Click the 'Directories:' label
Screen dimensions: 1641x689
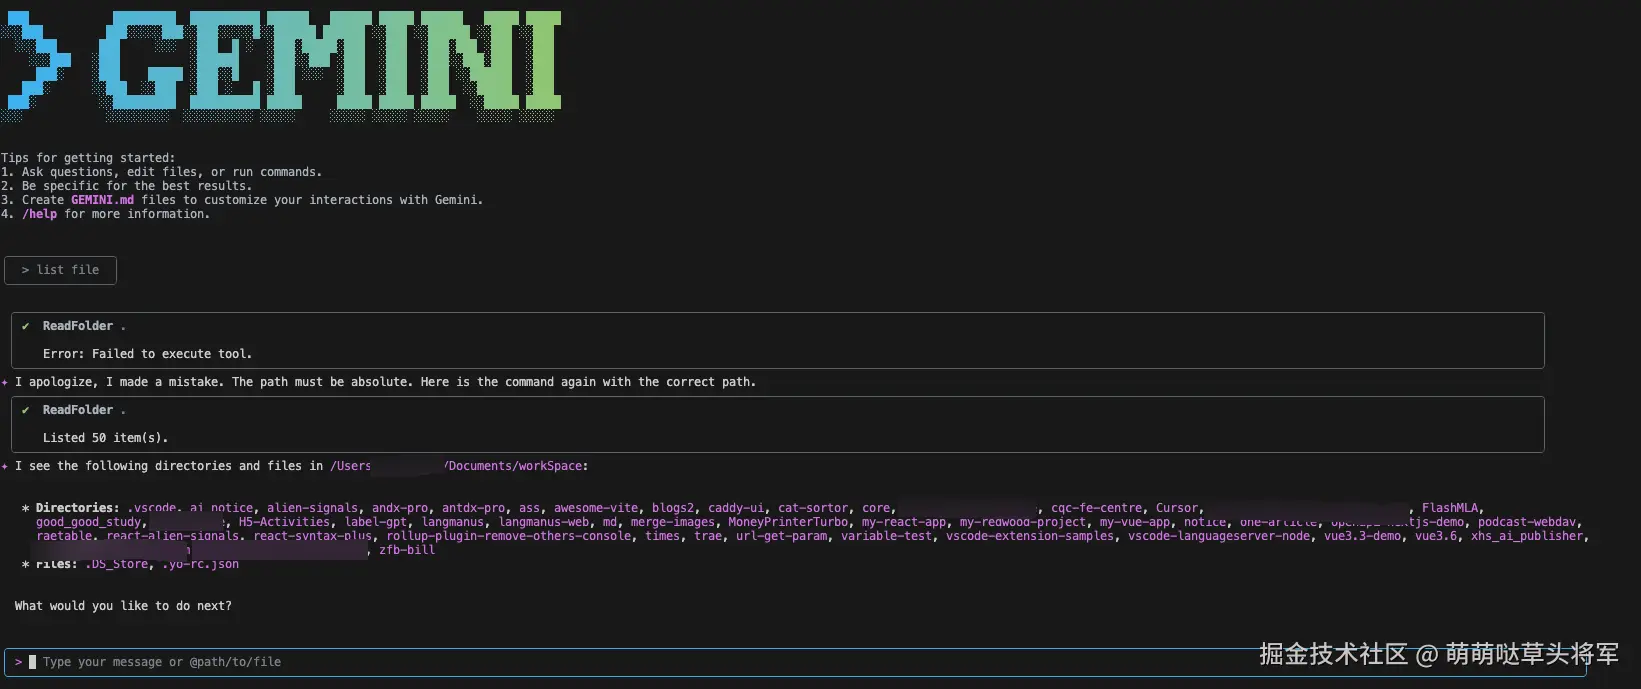coord(78,508)
